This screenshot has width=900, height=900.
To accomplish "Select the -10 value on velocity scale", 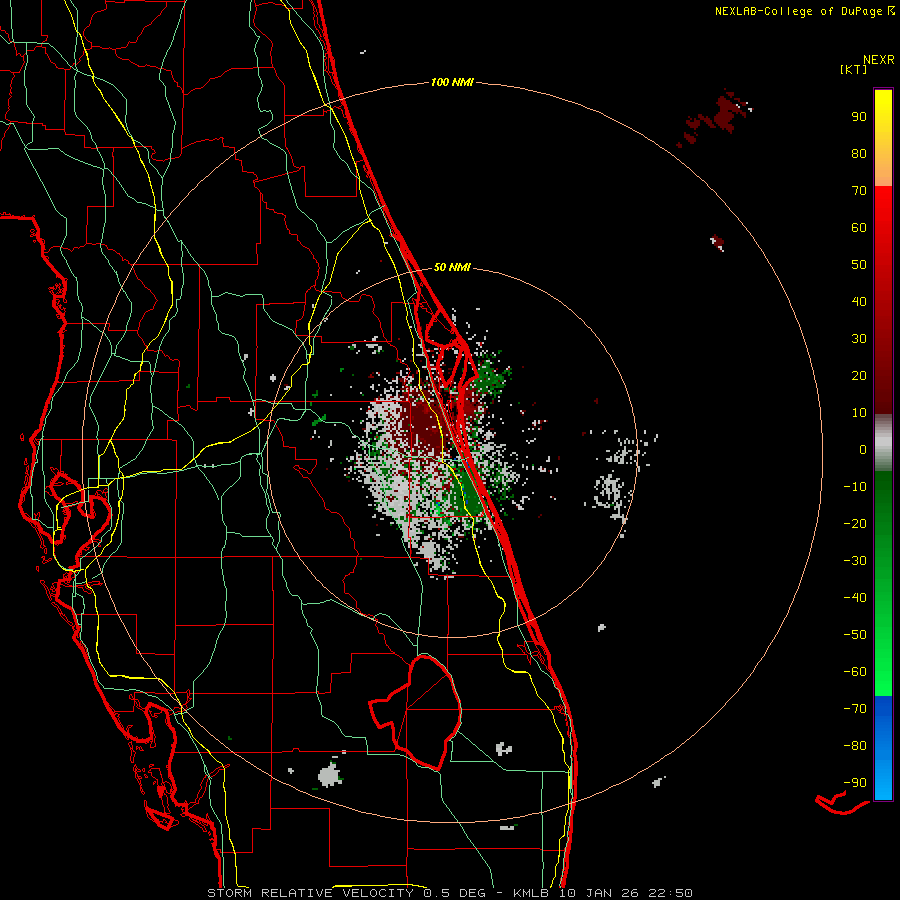I will [x=855, y=487].
